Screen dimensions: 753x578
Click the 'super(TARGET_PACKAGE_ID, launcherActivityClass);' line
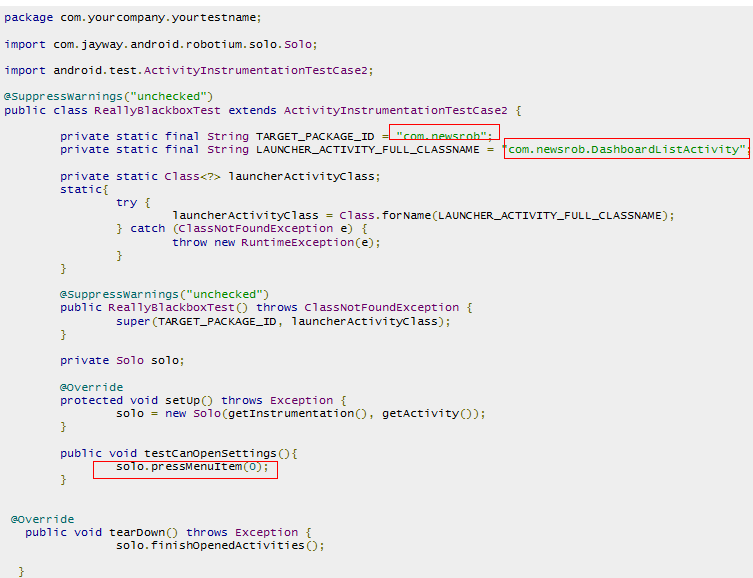click(x=283, y=321)
